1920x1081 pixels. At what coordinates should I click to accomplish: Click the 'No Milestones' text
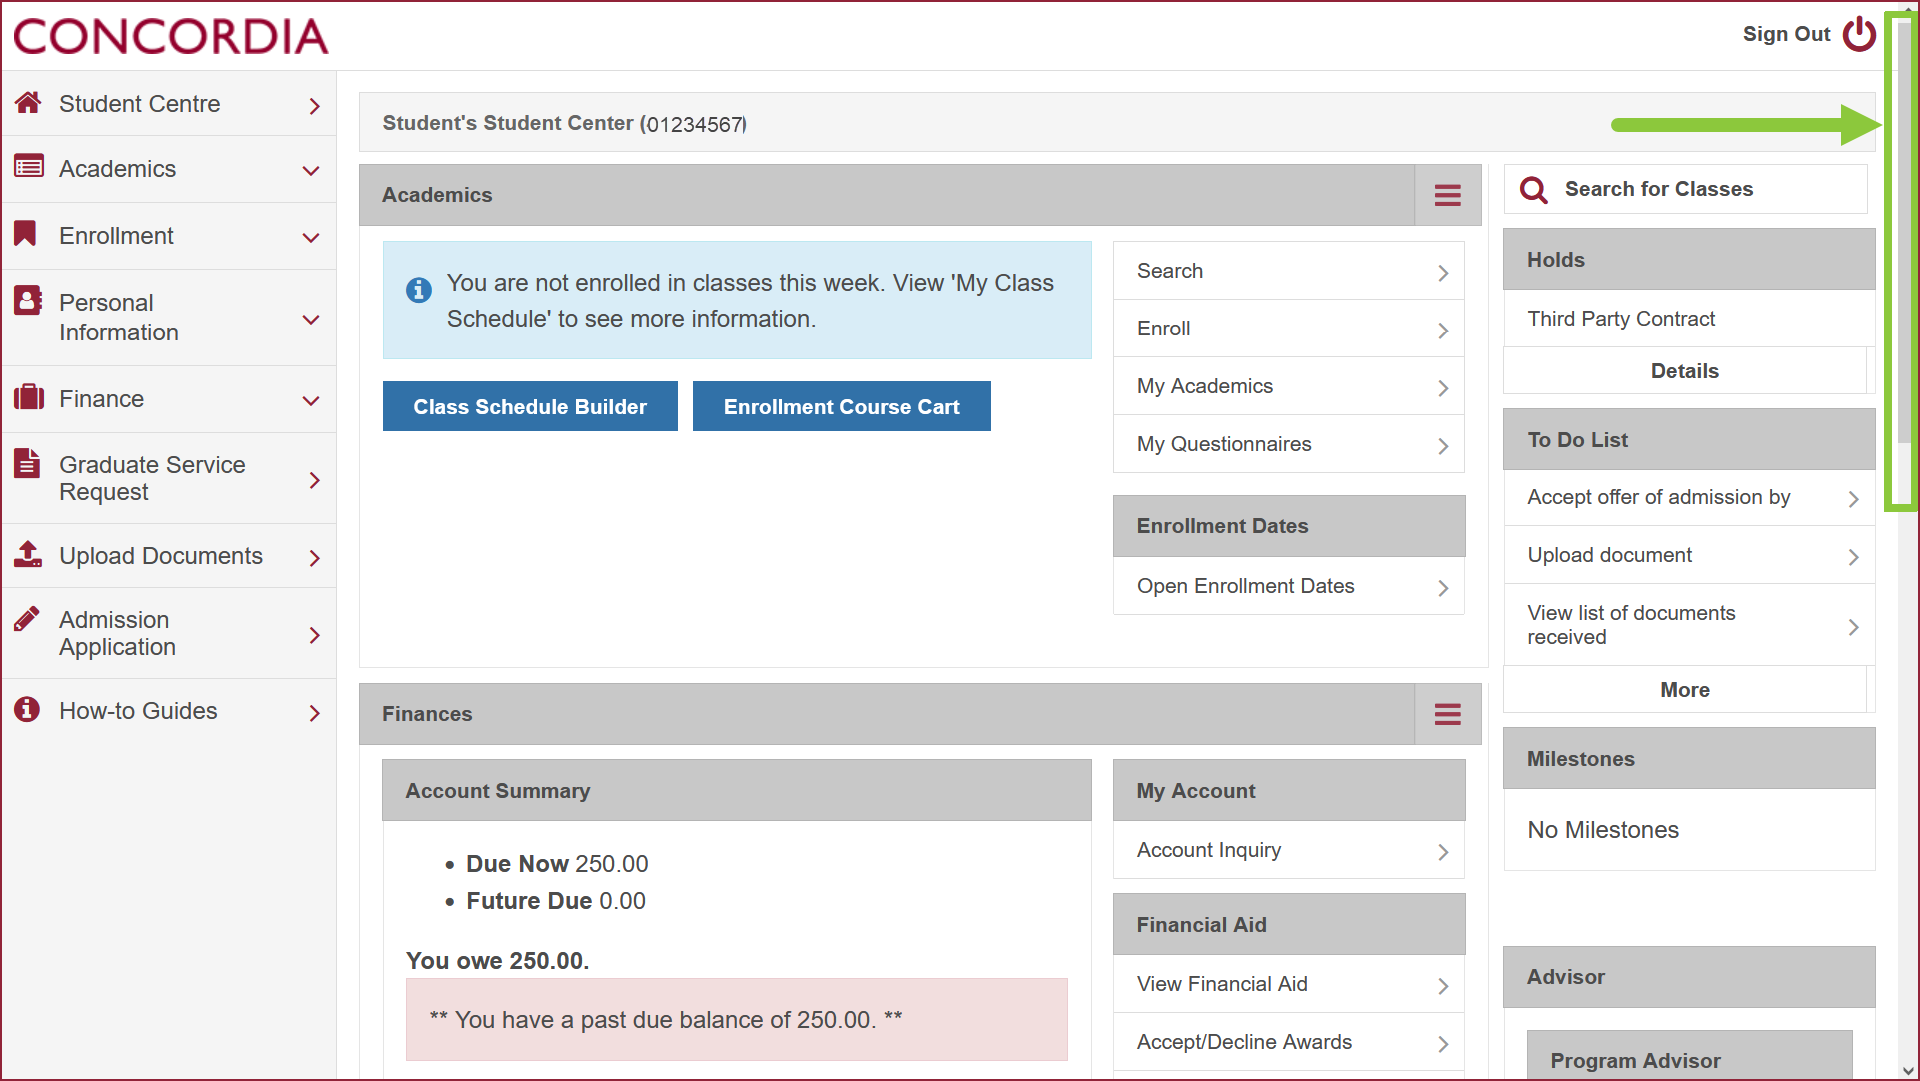(1603, 830)
